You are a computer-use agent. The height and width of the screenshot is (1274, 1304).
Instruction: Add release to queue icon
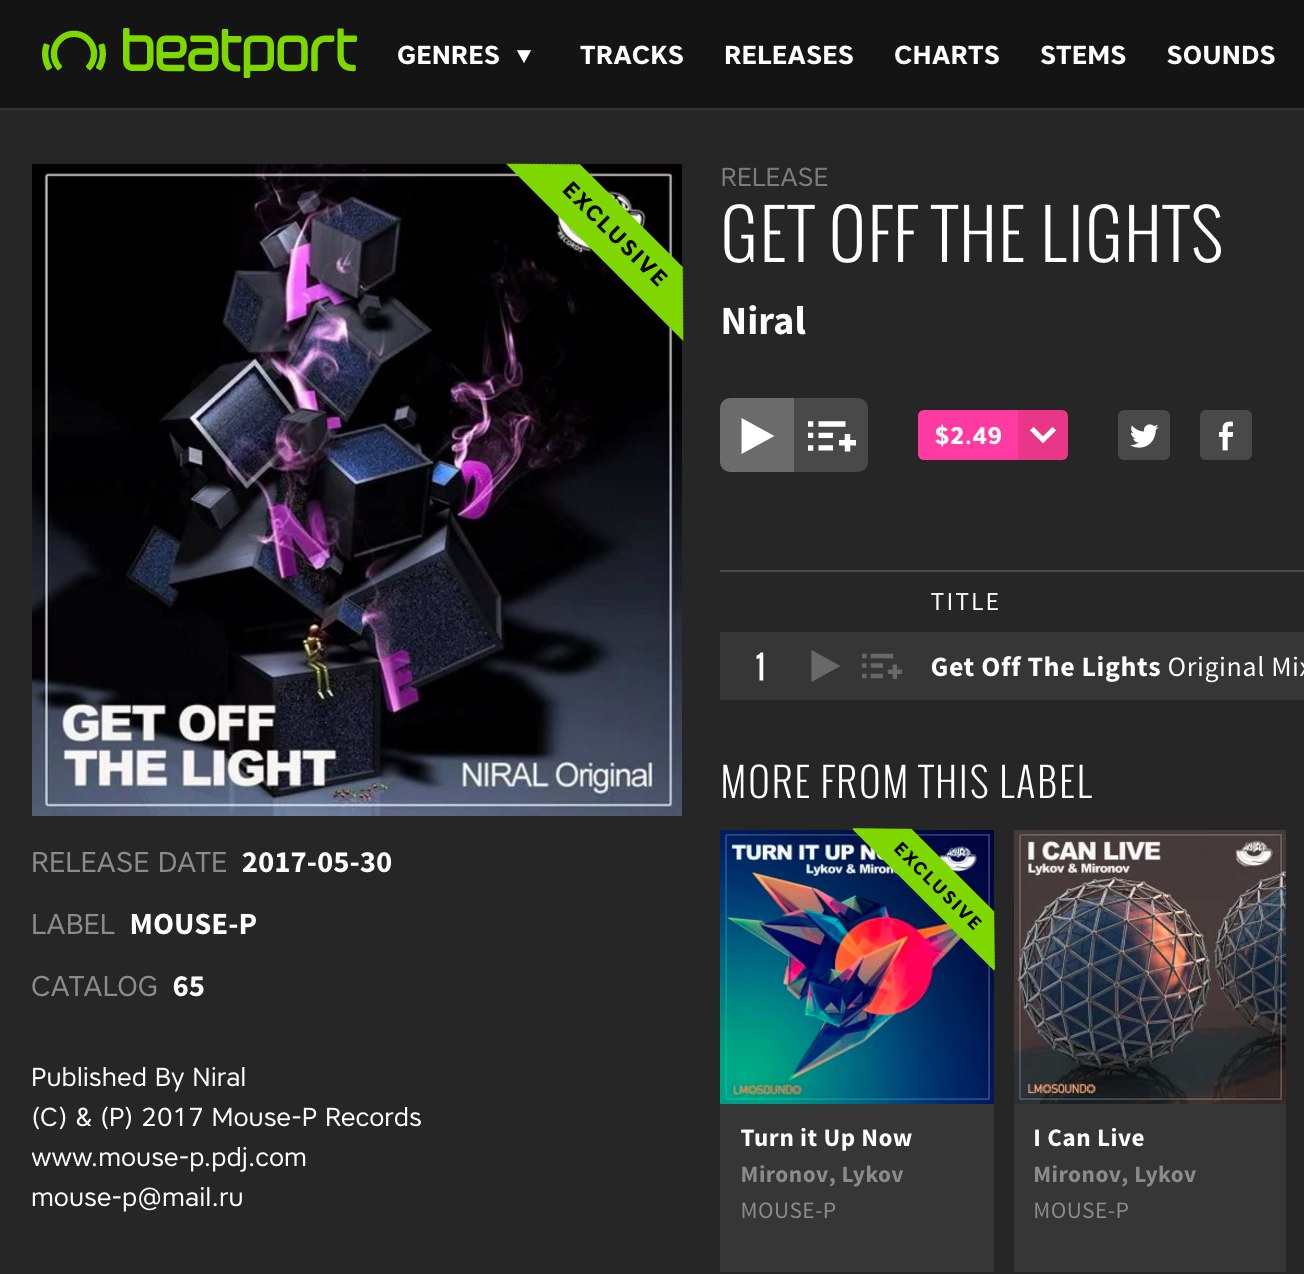(x=831, y=435)
